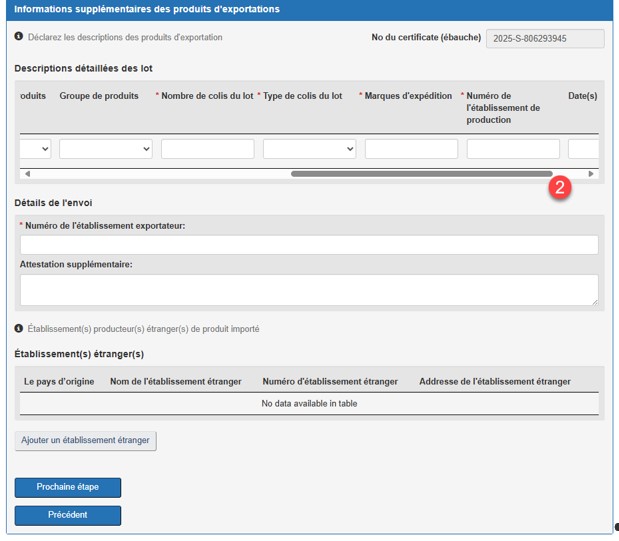Select the "Numéro de l'établissement exportateur" input

coord(309,245)
